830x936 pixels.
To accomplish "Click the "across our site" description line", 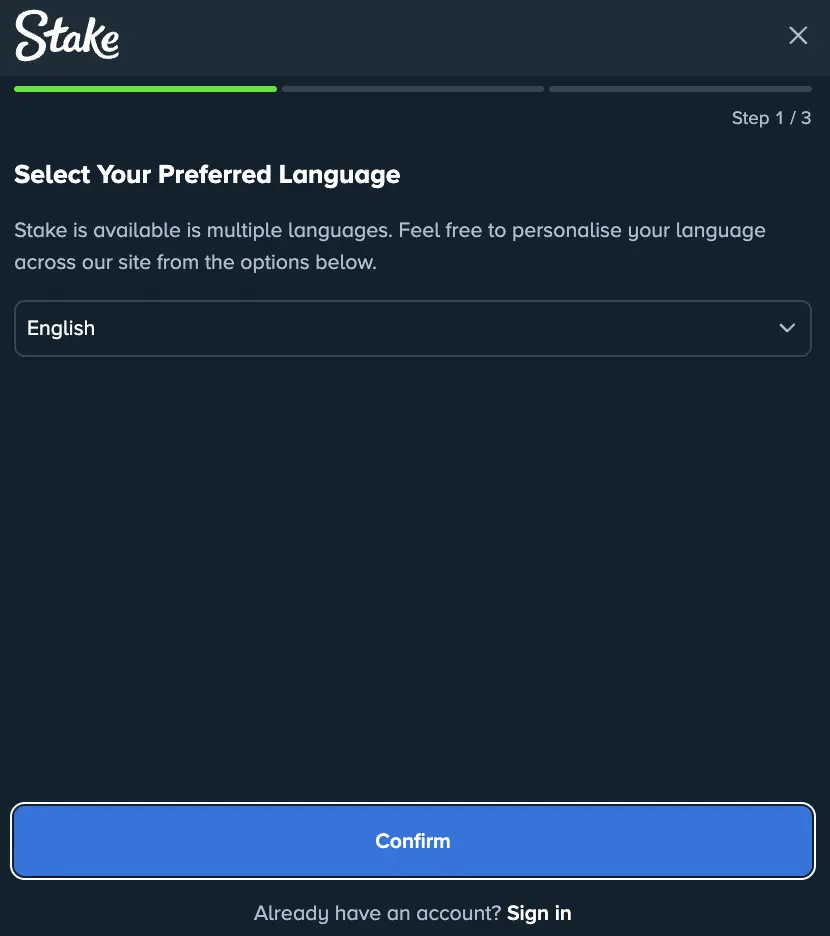I will pyautogui.click(x=195, y=264).
